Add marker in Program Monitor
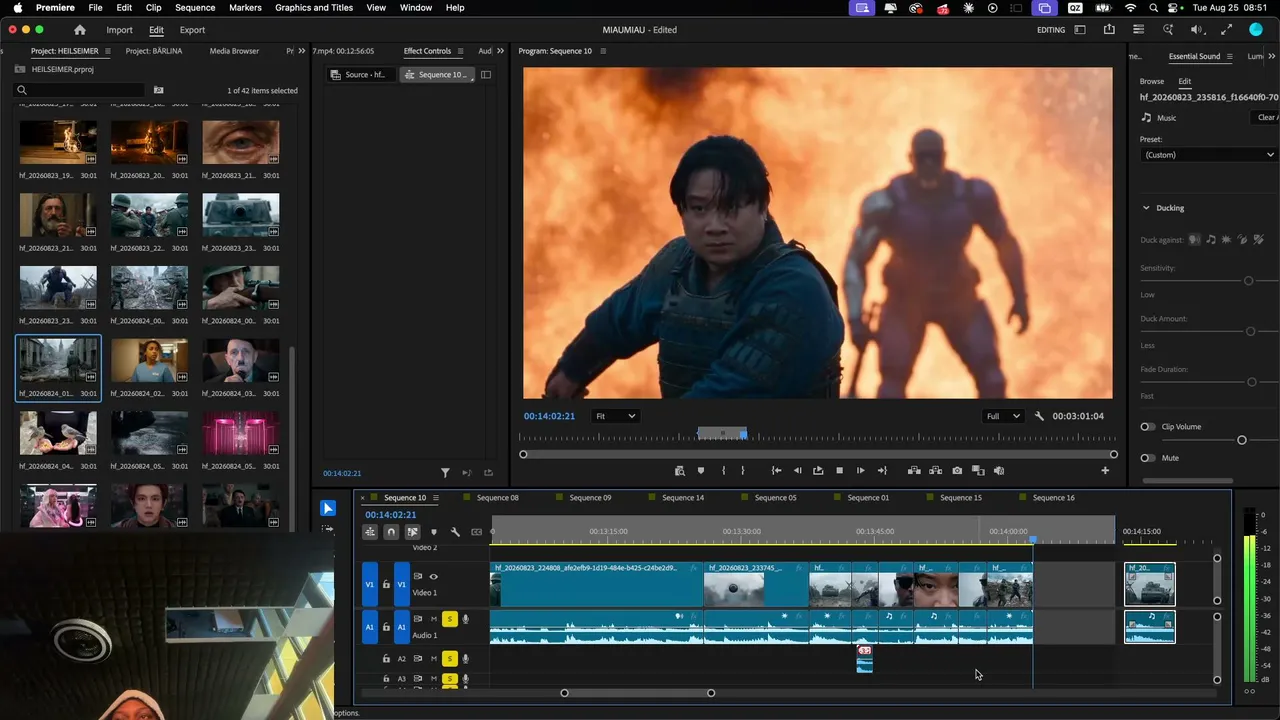Image resolution: width=1280 pixels, height=720 pixels. (x=701, y=470)
